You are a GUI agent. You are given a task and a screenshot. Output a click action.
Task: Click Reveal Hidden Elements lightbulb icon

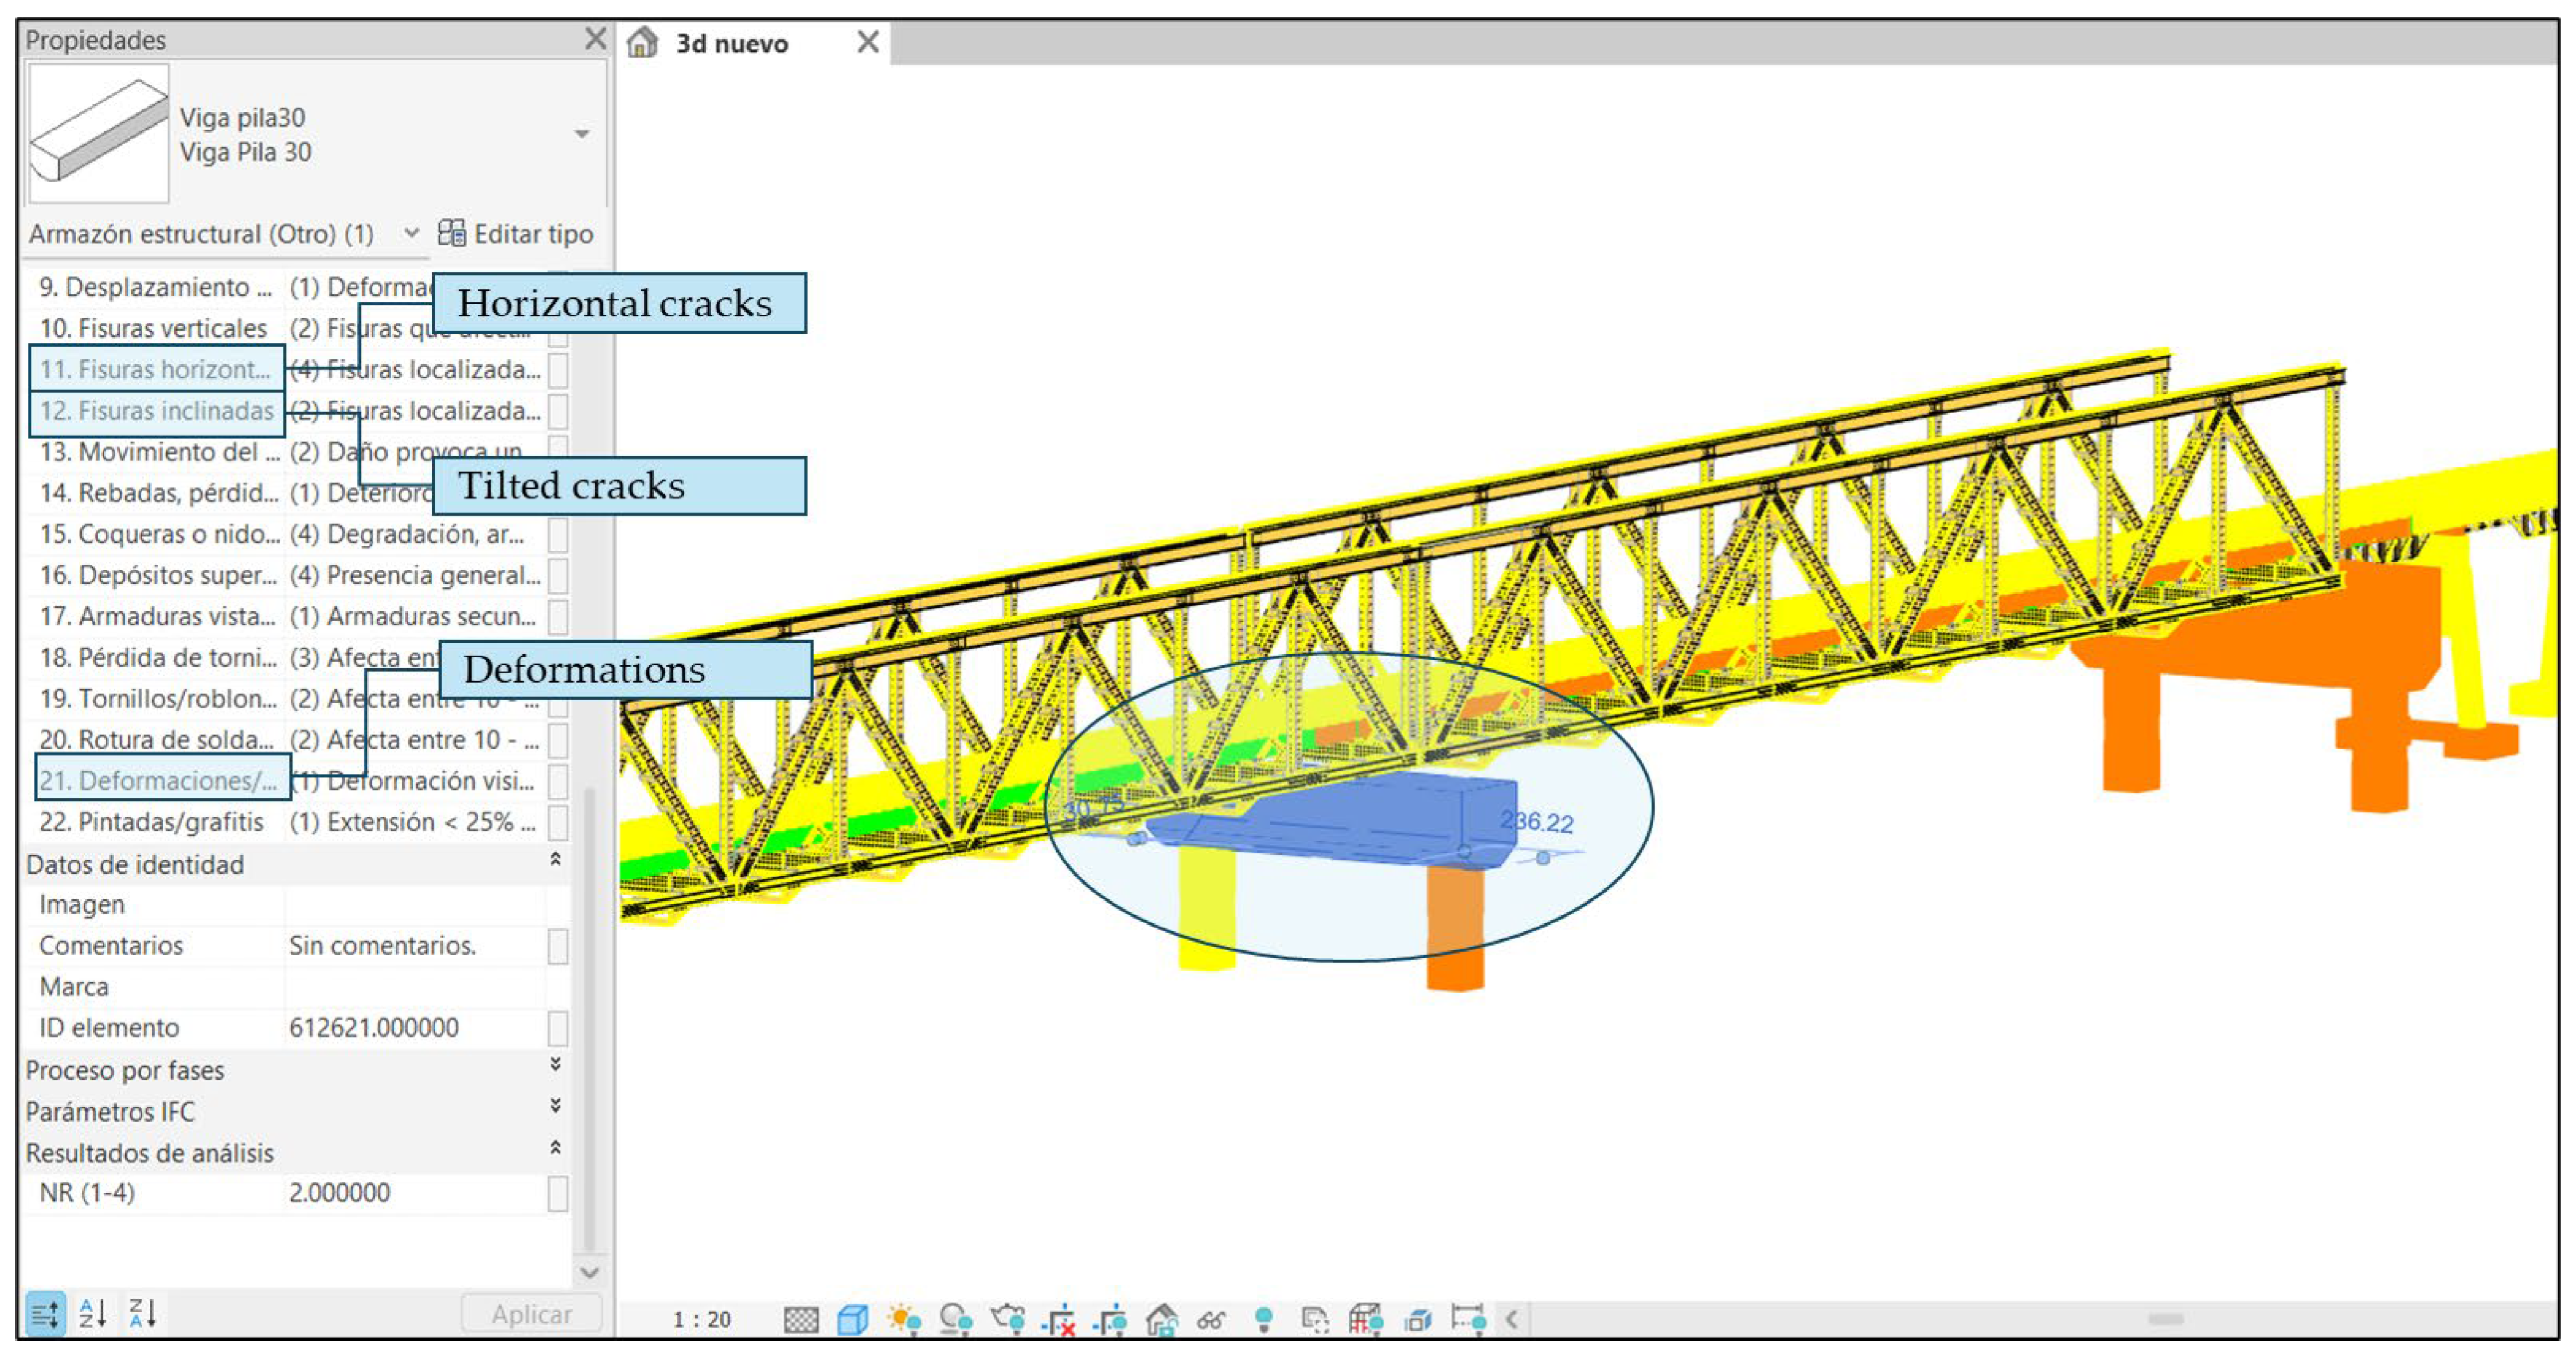click(1263, 1320)
